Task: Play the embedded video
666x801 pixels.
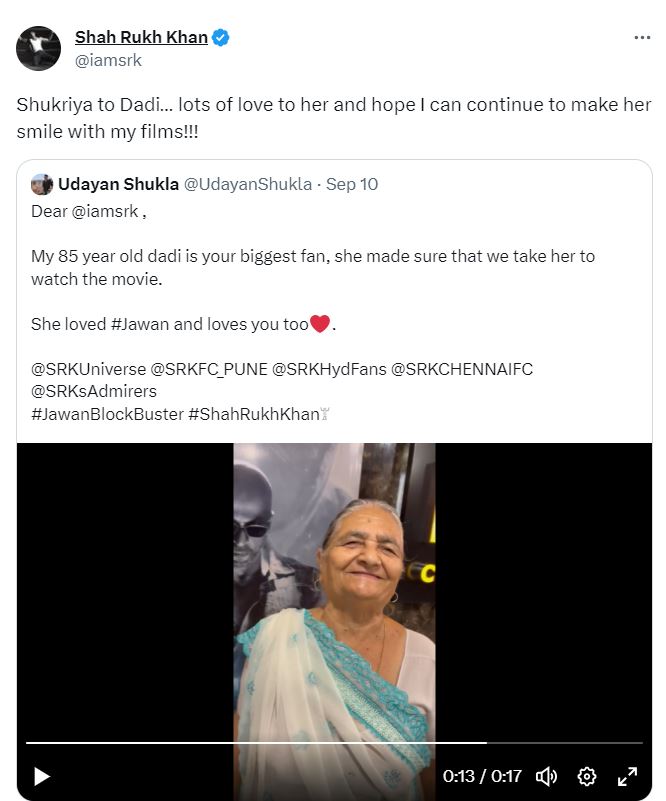Action: click(41, 775)
